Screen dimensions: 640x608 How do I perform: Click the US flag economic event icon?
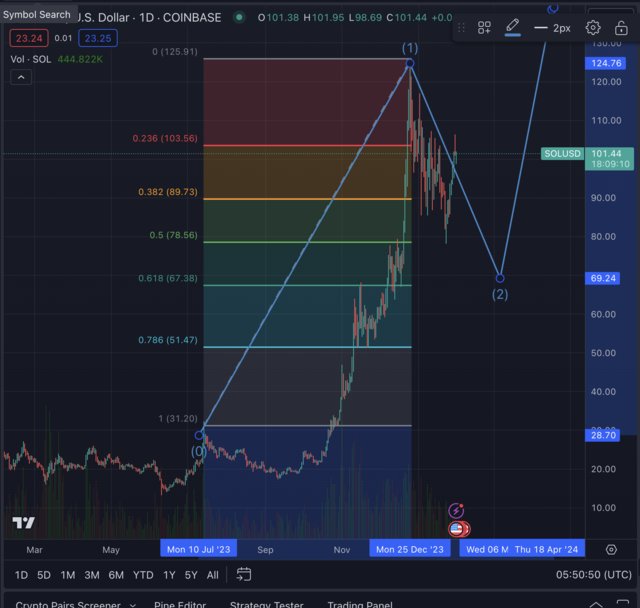(456, 529)
